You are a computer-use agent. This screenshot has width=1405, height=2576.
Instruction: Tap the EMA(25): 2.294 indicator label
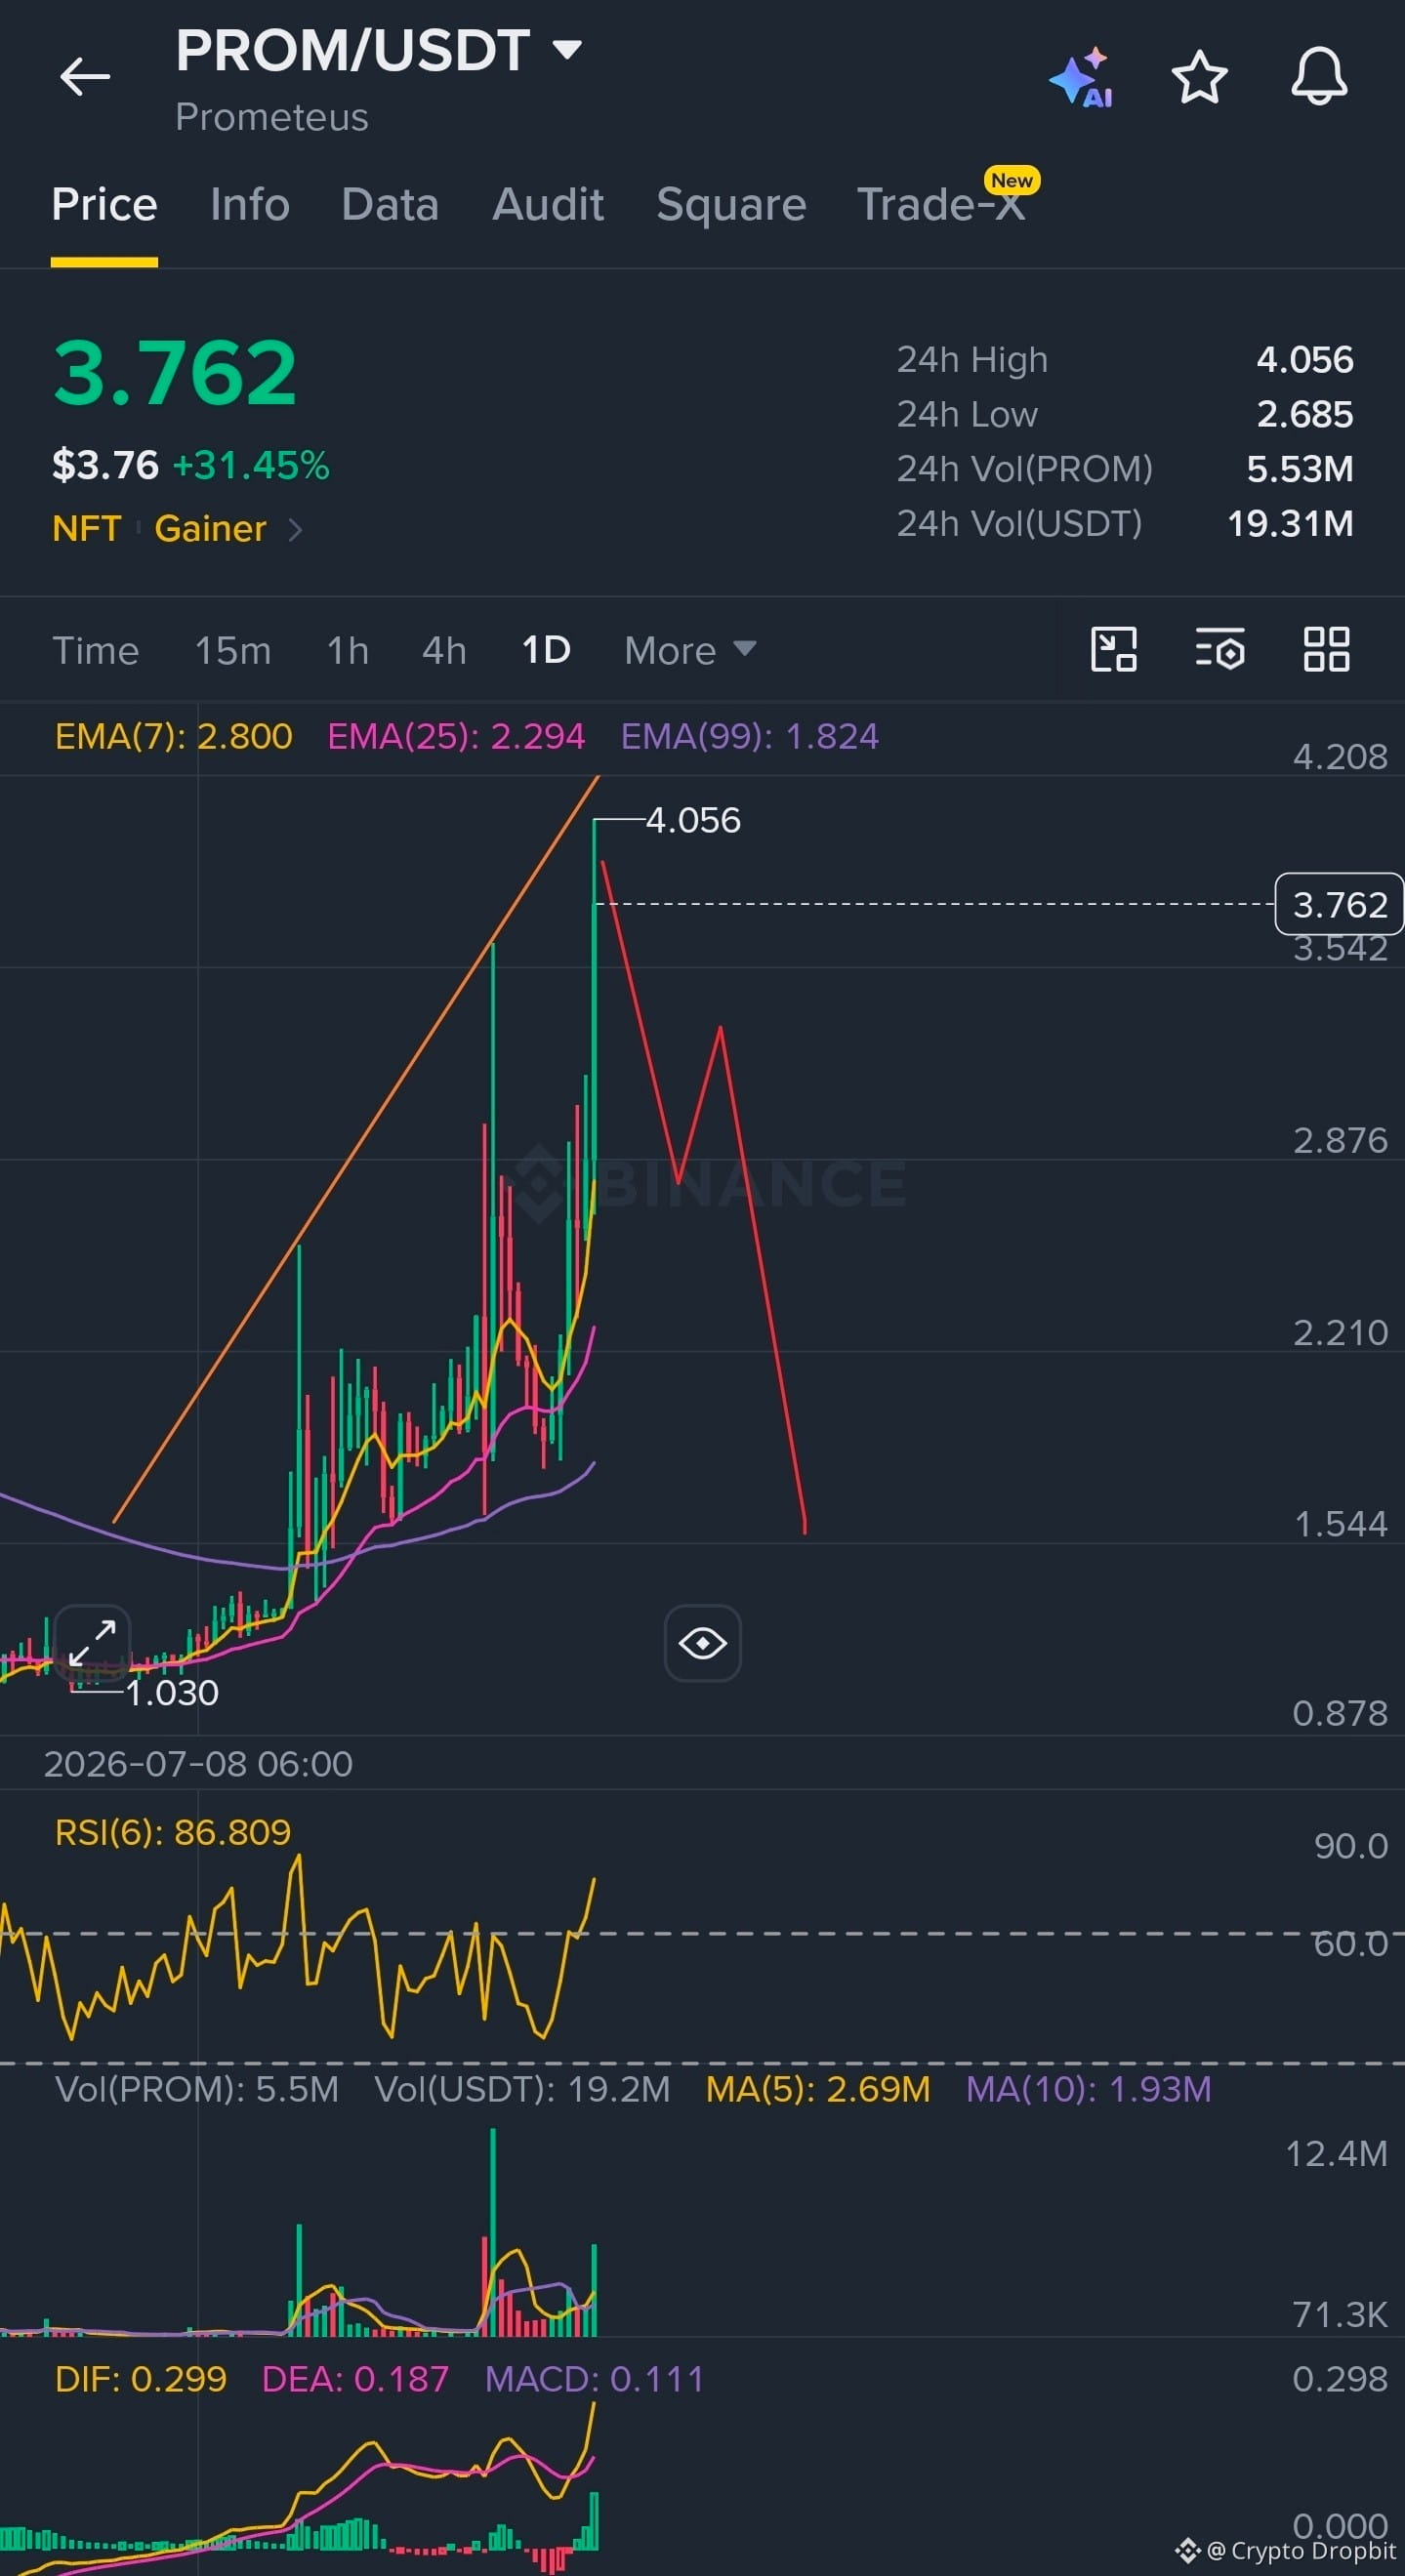[x=456, y=737]
